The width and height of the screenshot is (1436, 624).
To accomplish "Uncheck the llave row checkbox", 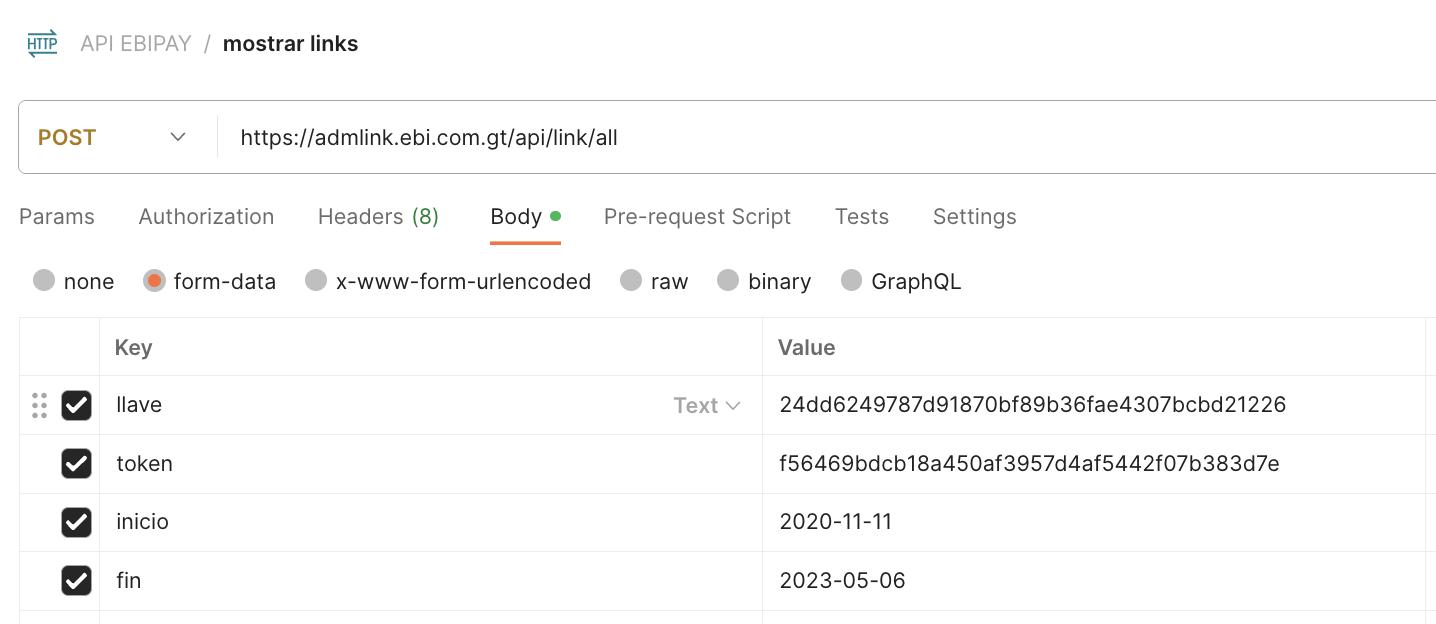I will coord(76,405).
